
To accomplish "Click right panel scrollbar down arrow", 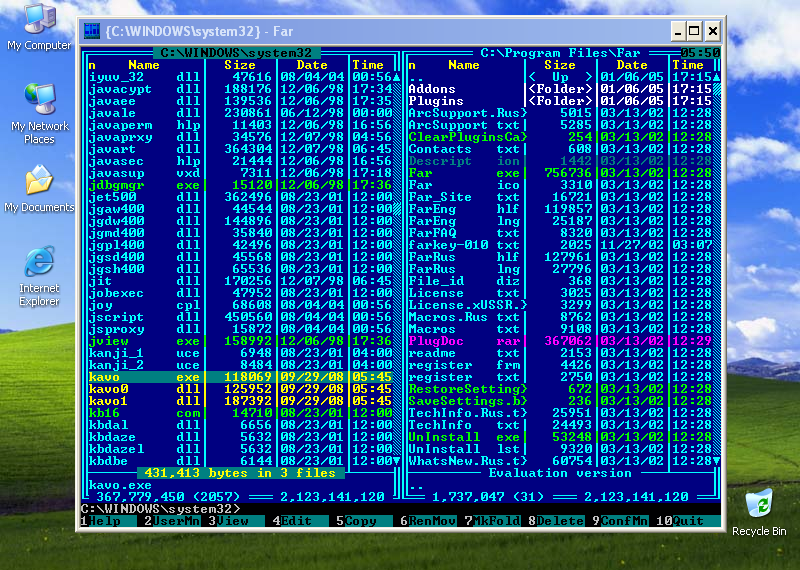I will tap(716, 461).
